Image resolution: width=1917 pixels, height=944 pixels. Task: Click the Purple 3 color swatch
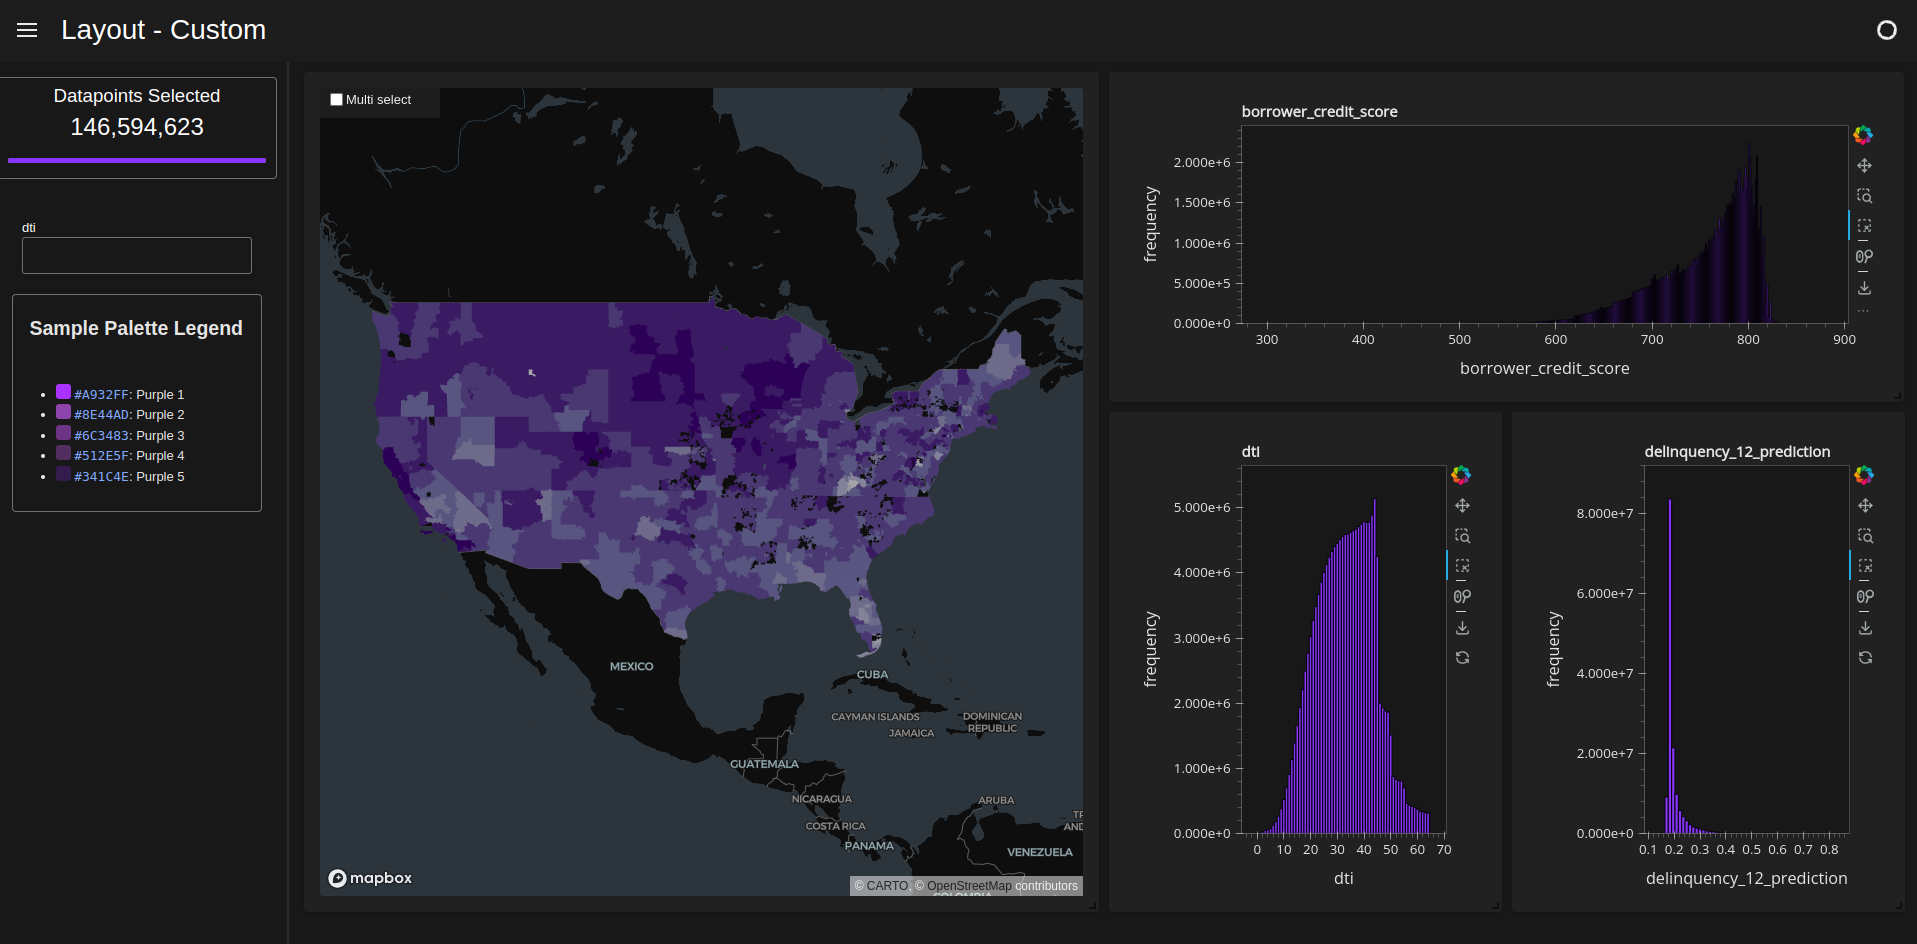(x=63, y=433)
